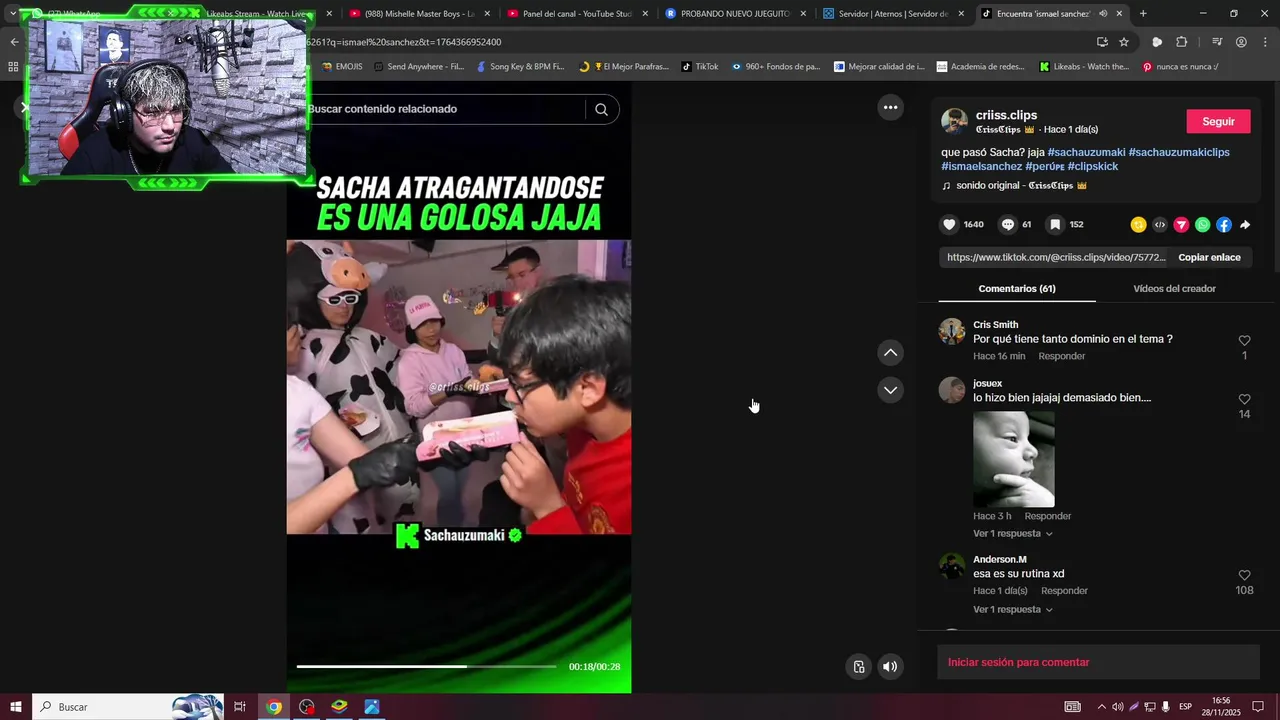Follow criiss.clips with Seguir button
This screenshot has width=1280, height=720.
pos(1218,121)
